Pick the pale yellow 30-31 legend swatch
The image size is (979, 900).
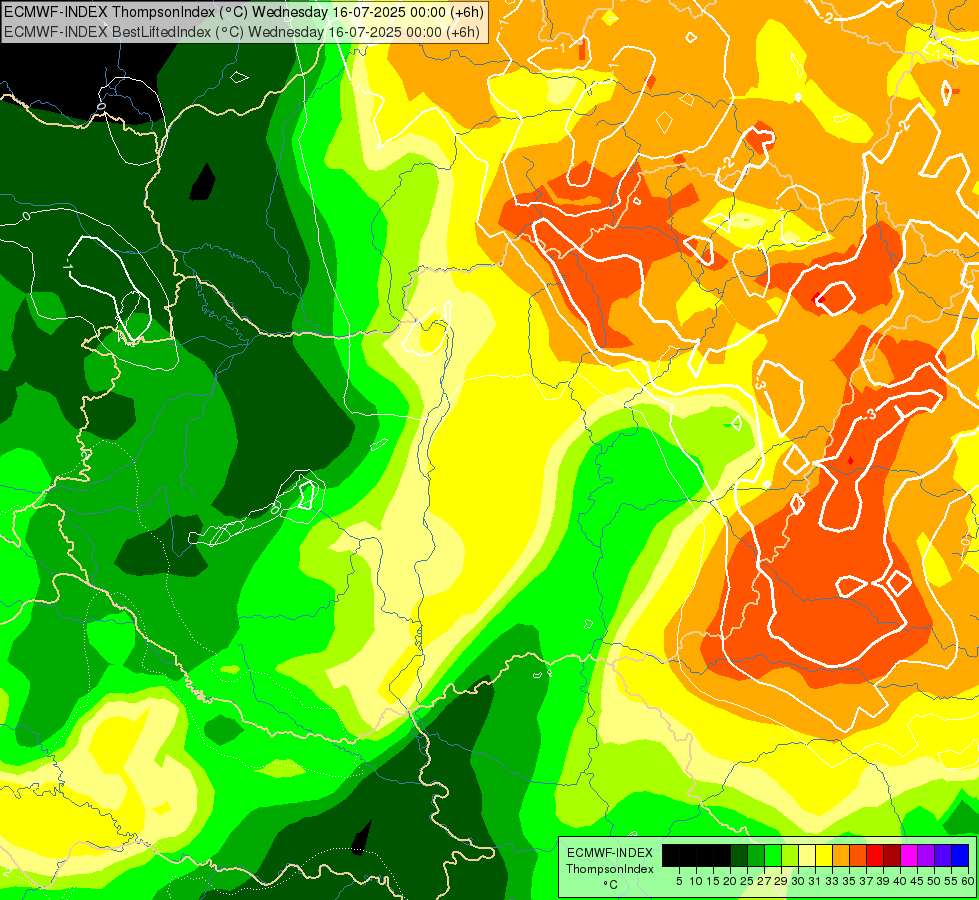point(807,855)
